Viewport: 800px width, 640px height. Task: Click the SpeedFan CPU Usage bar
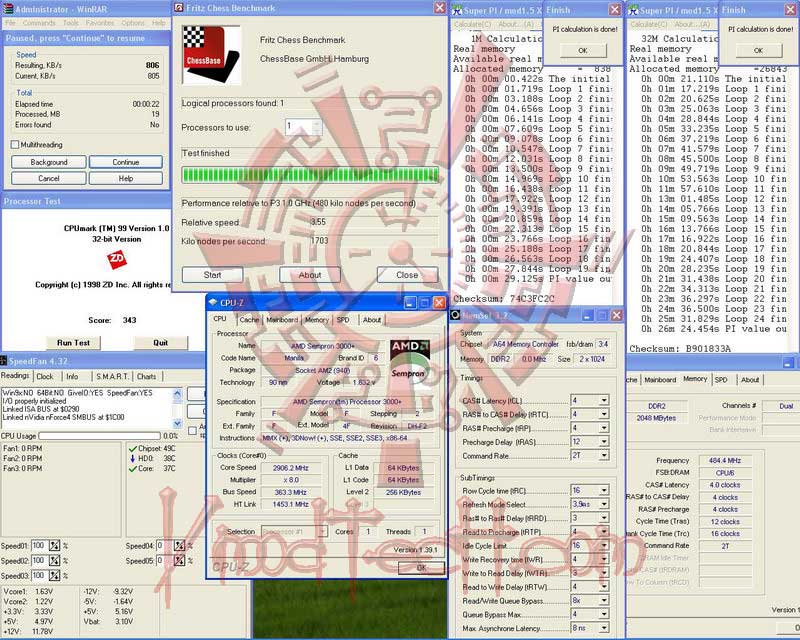tap(99, 436)
